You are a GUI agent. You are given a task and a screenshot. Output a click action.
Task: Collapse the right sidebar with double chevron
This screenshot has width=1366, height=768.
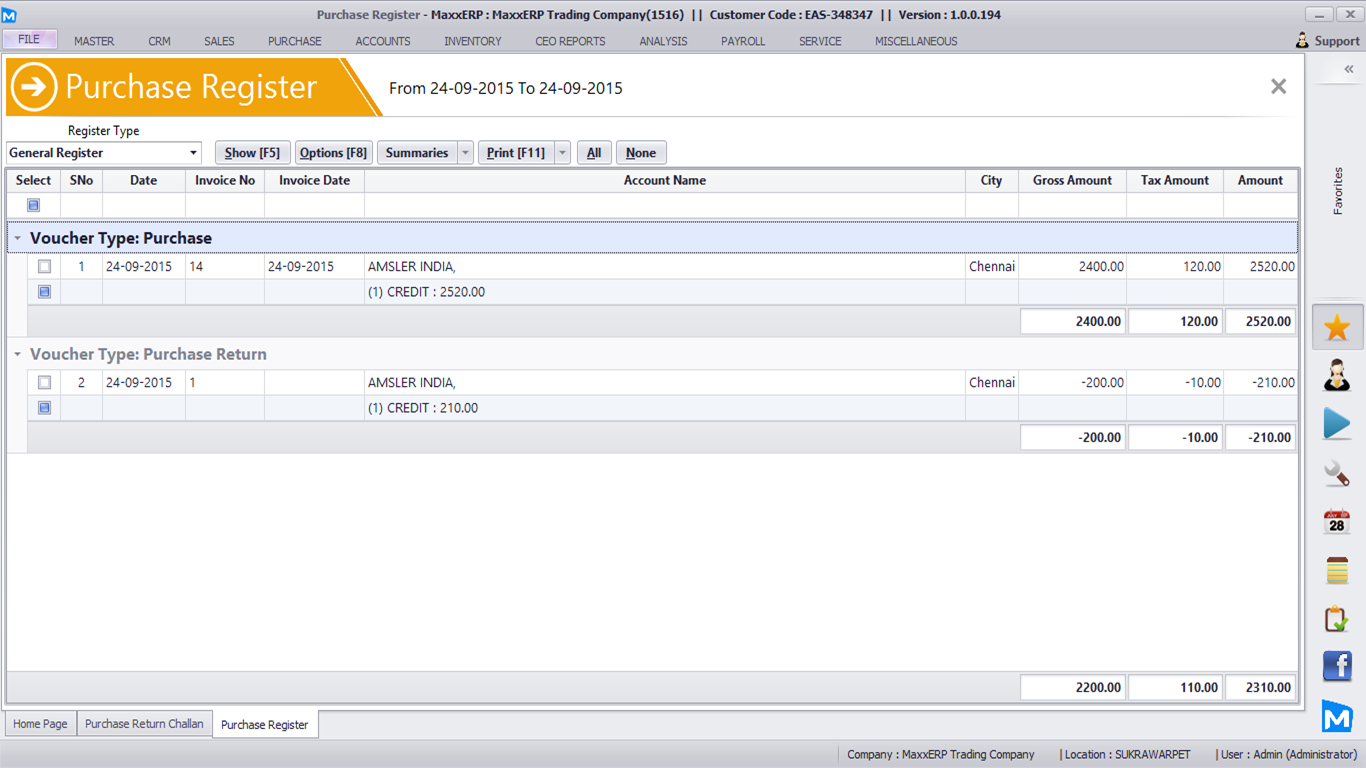click(1348, 69)
